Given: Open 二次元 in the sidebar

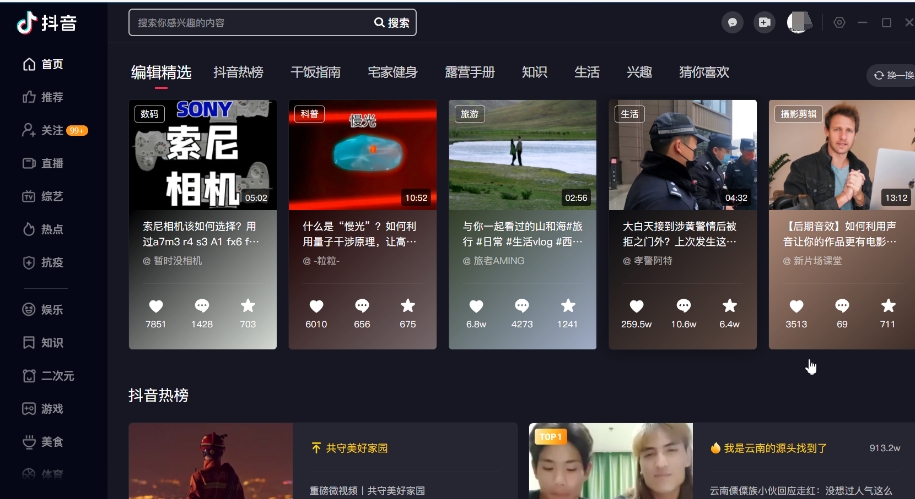Looking at the screenshot, I should (x=48, y=376).
